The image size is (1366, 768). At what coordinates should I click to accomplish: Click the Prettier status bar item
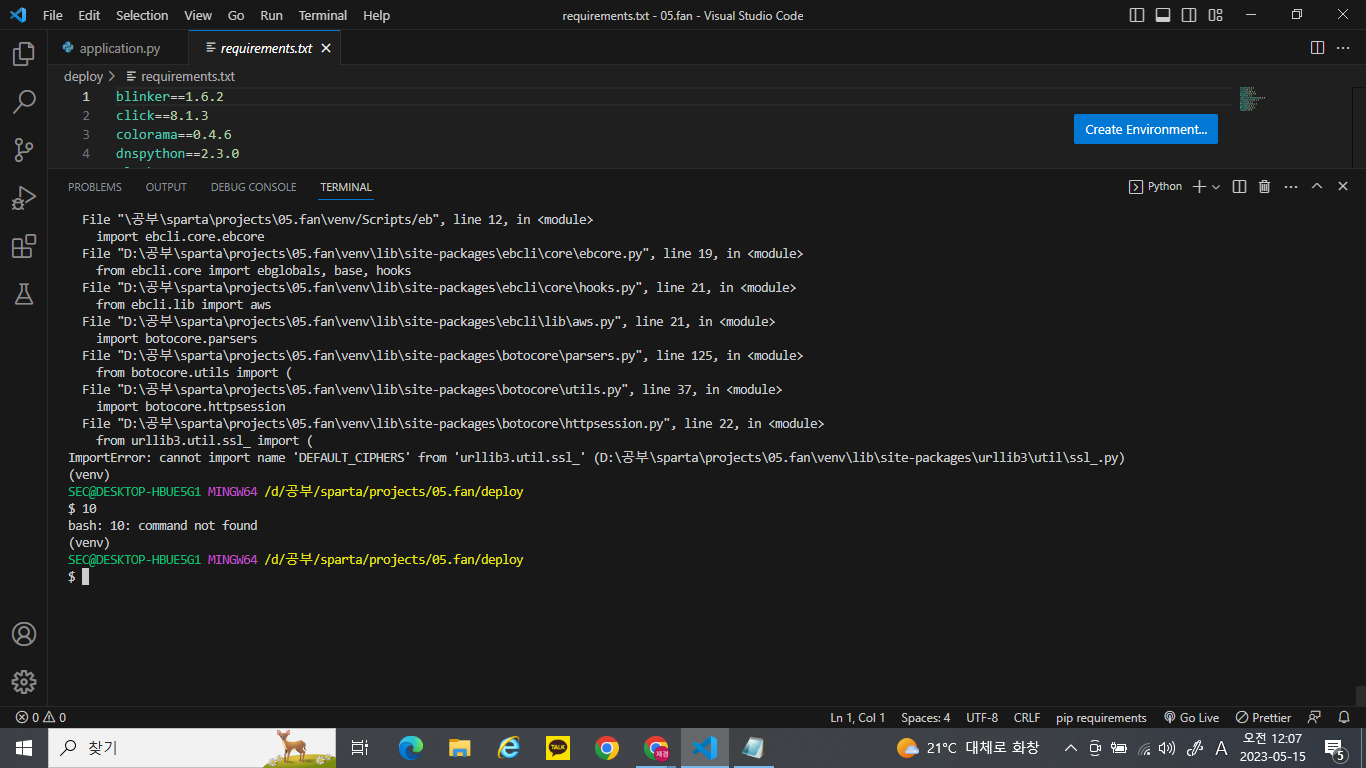coord(1263,717)
